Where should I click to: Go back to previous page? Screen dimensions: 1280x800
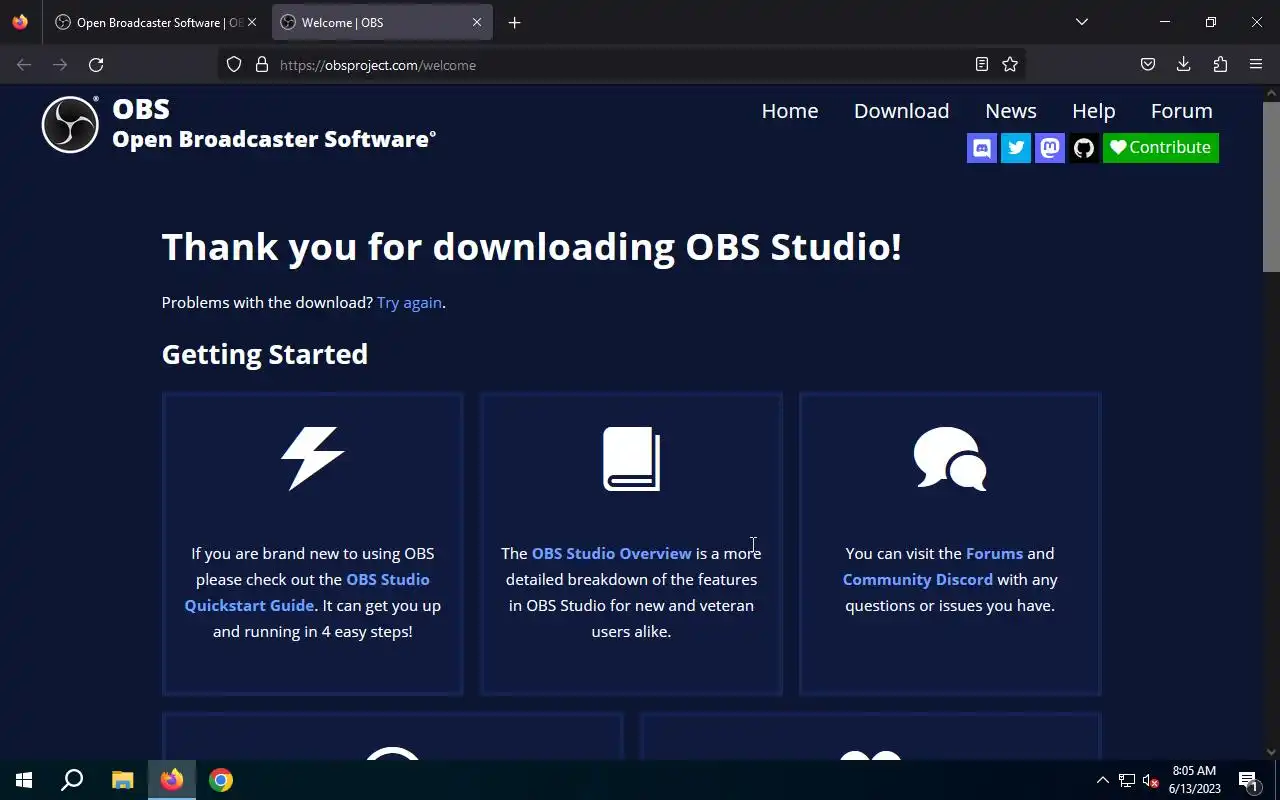24,65
